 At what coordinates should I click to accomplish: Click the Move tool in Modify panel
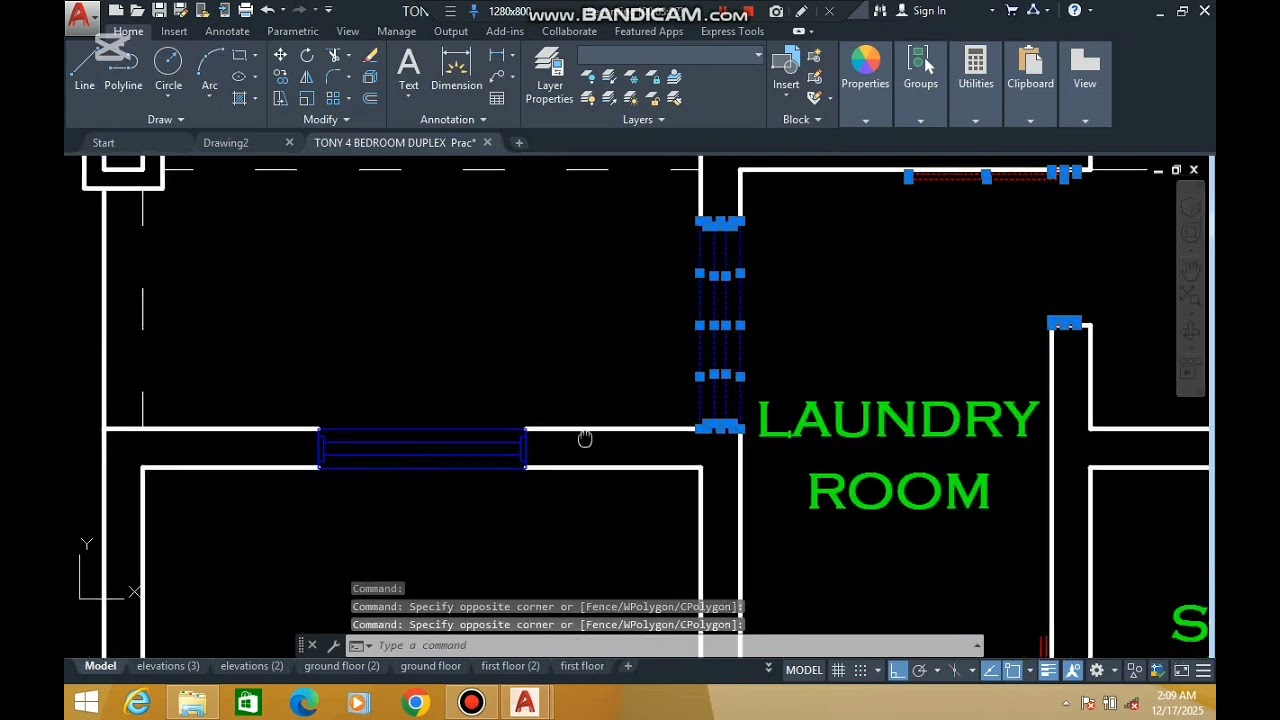(280, 55)
